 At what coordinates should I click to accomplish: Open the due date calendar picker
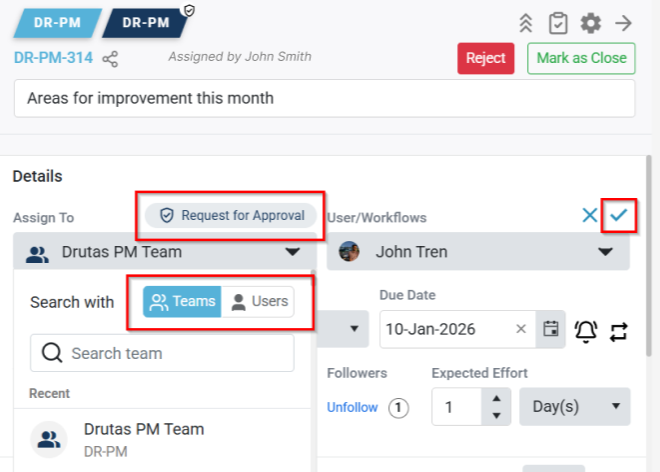pyautogui.click(x=550, y=329)
